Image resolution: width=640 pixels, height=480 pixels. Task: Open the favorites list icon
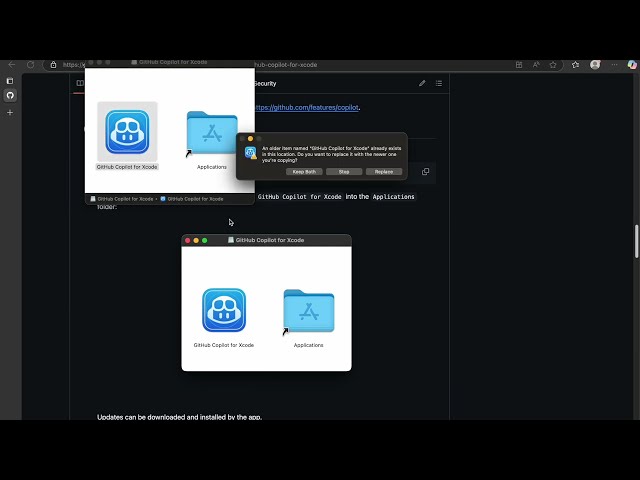[x=576, y=64]
